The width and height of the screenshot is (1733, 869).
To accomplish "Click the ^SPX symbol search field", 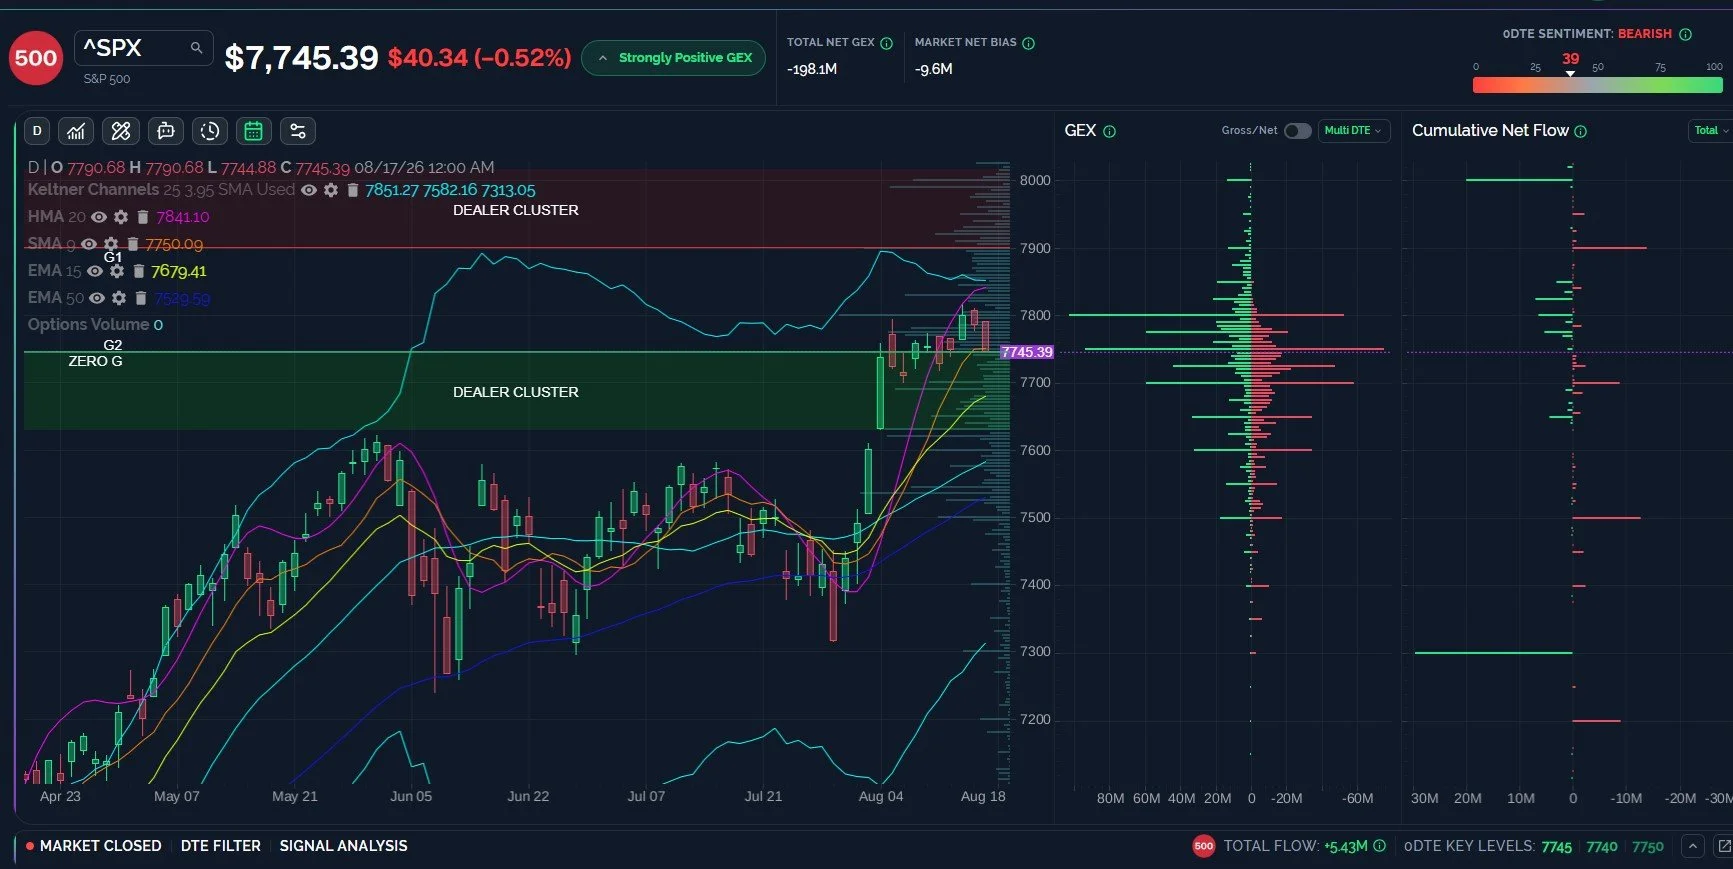I will (x=143, y=48).
